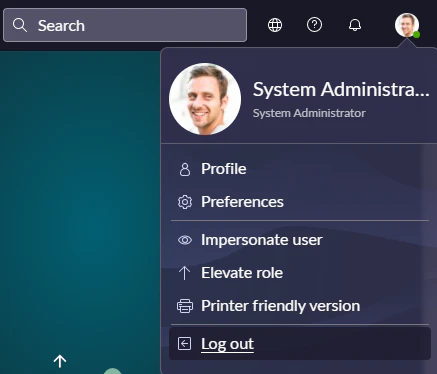Click the System Administra... name heading

pyautogui.click(x=341, y=89)
